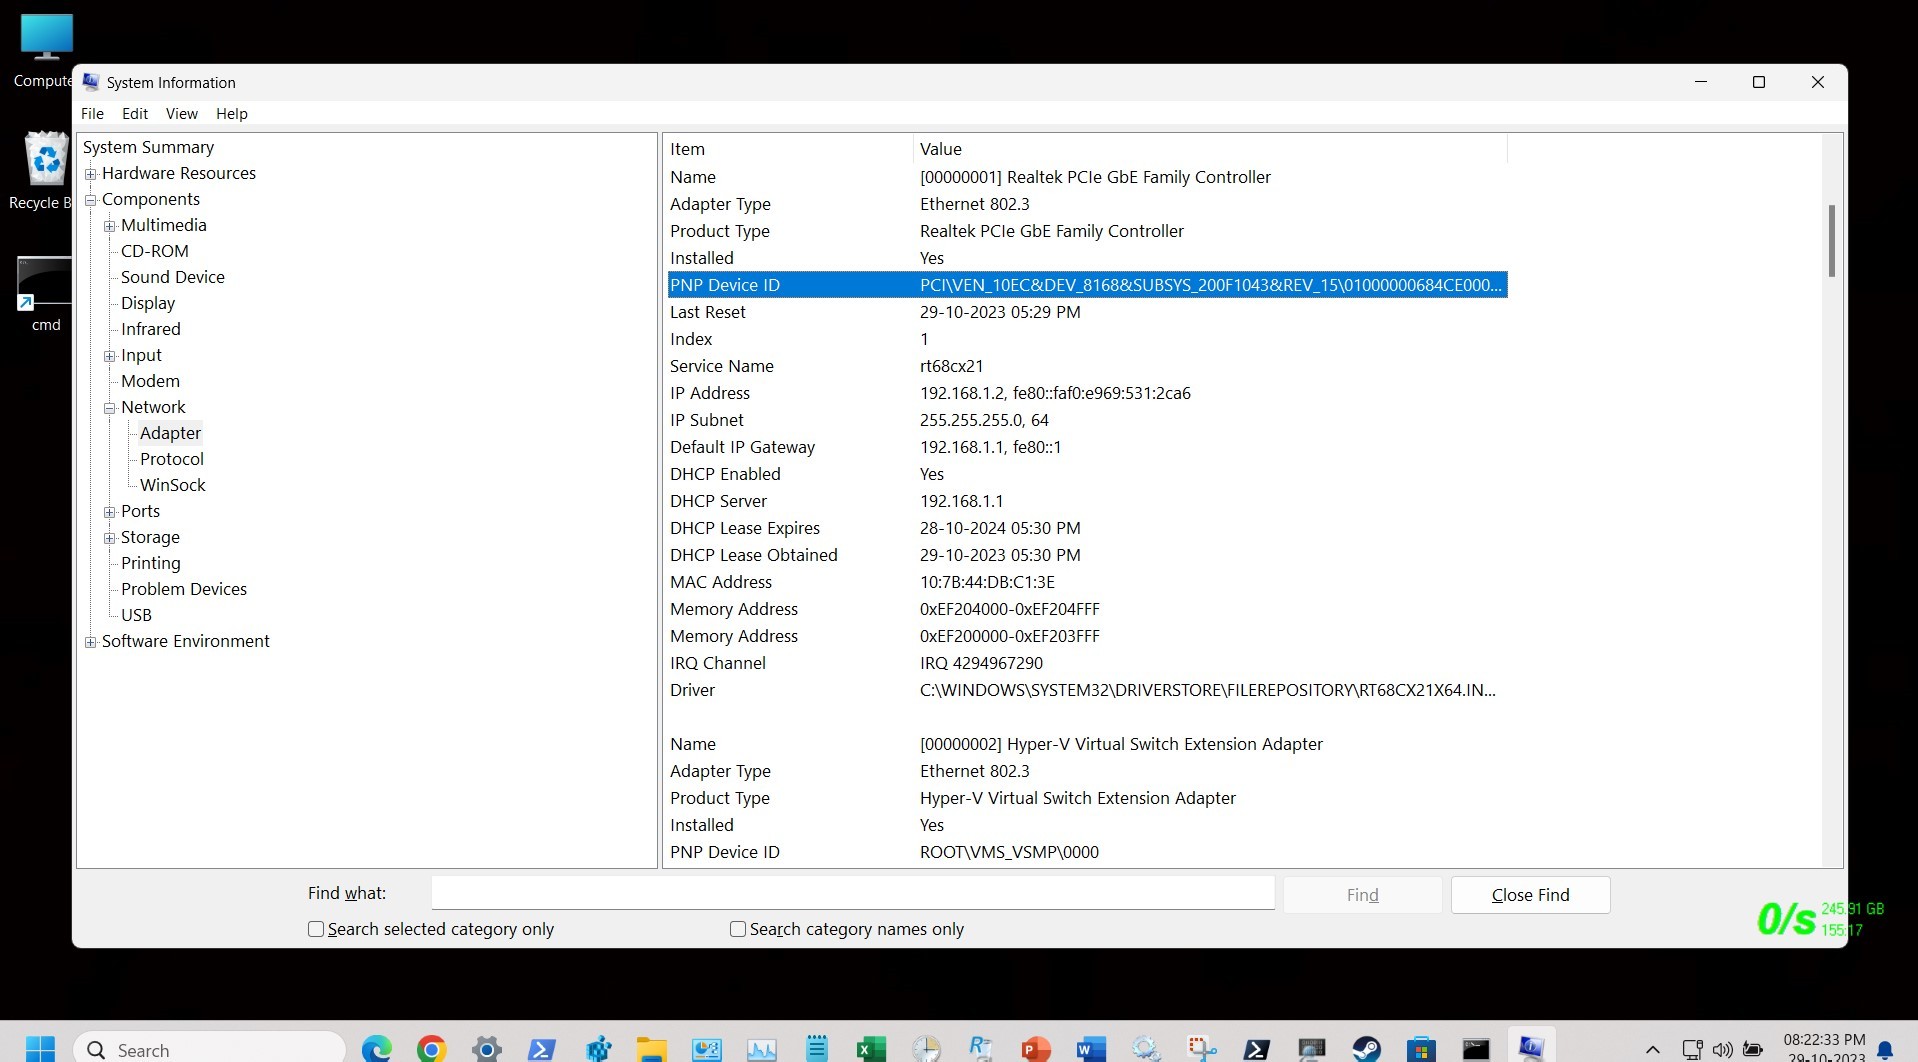Open Steam from the taskbar
The width and height of the screenshot is (1918, 1062).
coord(1366,1049)
